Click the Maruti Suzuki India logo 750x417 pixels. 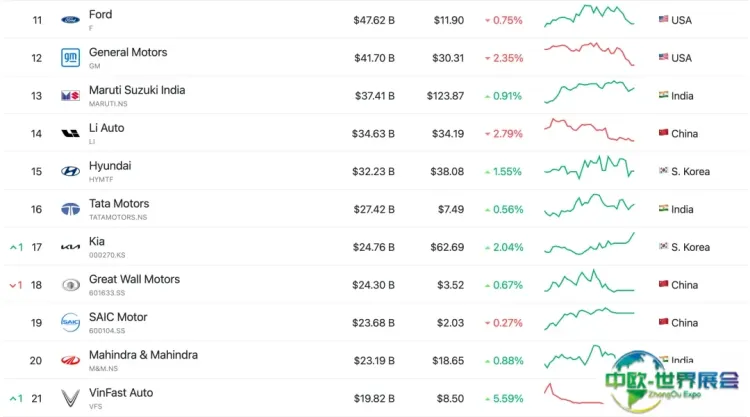(70, 96)
